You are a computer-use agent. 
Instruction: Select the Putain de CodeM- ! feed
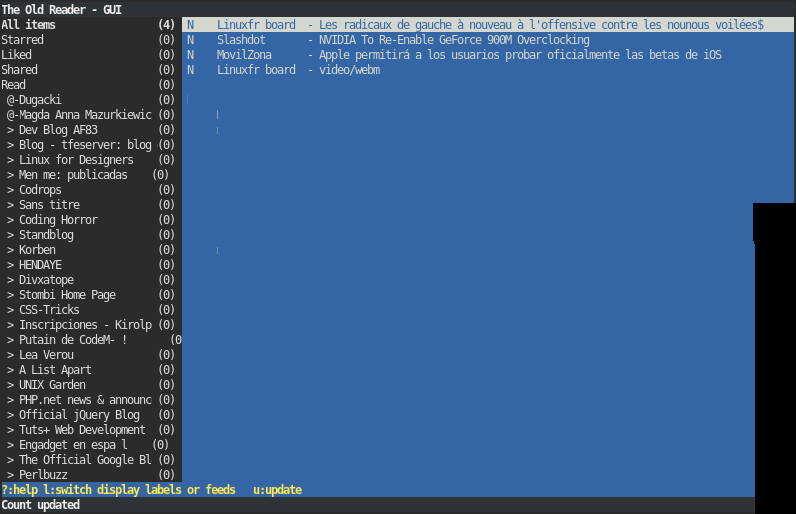(x=90, y=339)
